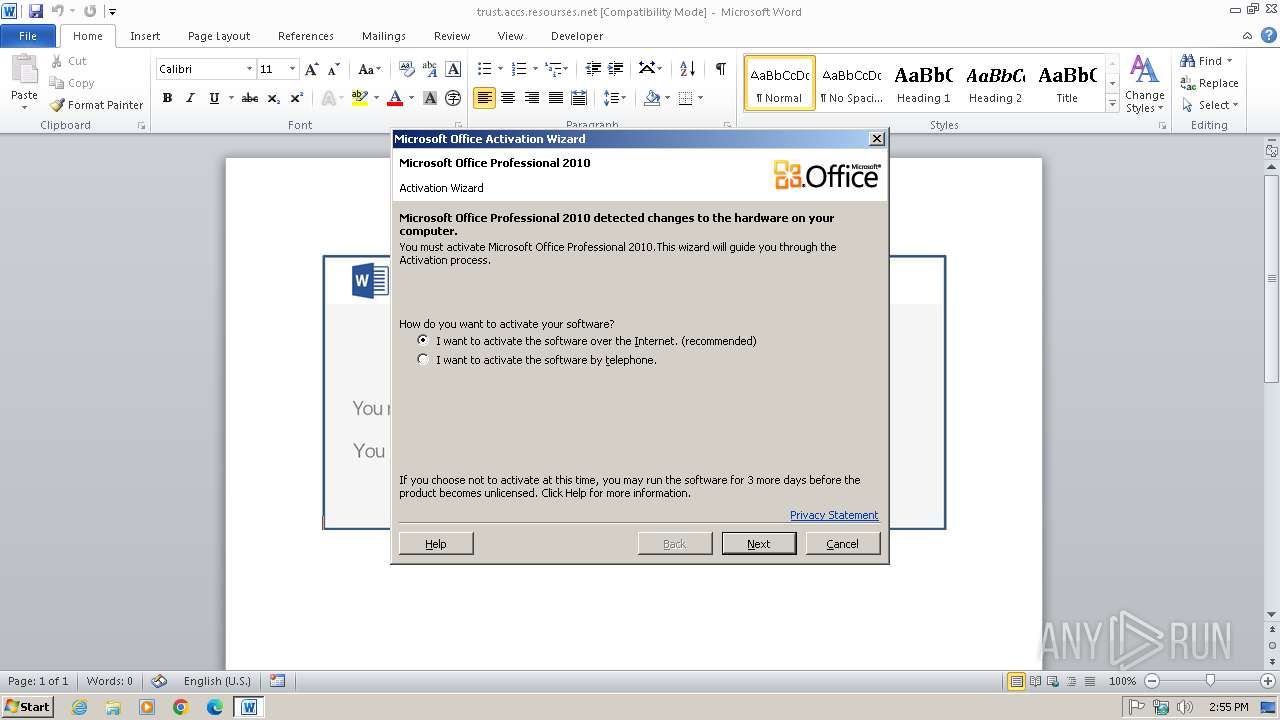Click Cancel in Activation Wizard
The image size is (1280, 720).
(x=843, y=543)
